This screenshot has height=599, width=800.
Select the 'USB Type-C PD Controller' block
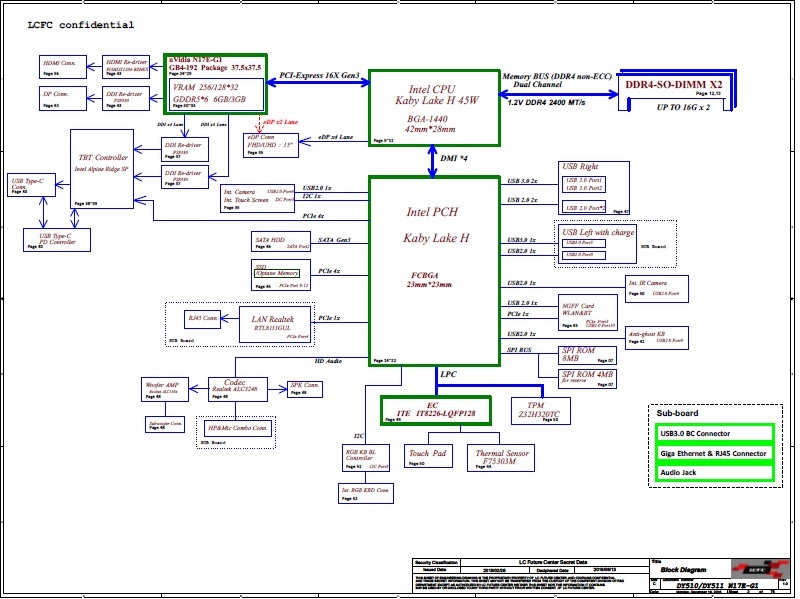pos(57,240)
